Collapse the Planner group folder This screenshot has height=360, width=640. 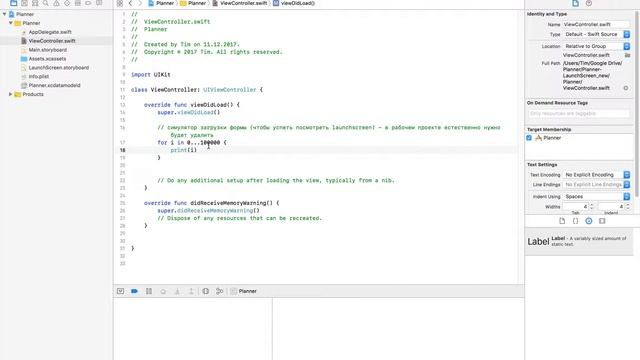[x=11, y=23]
